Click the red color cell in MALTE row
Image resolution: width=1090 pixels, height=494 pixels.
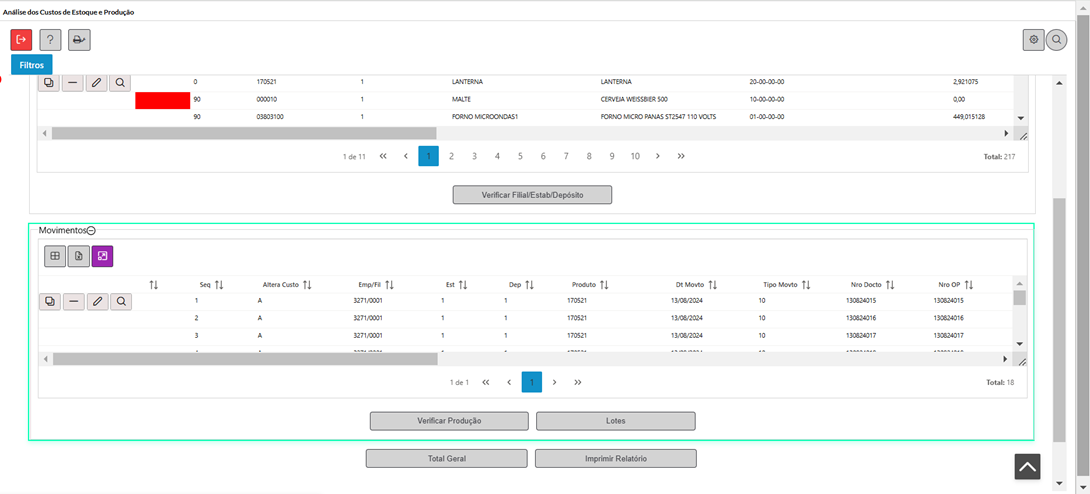click(162, 100)
